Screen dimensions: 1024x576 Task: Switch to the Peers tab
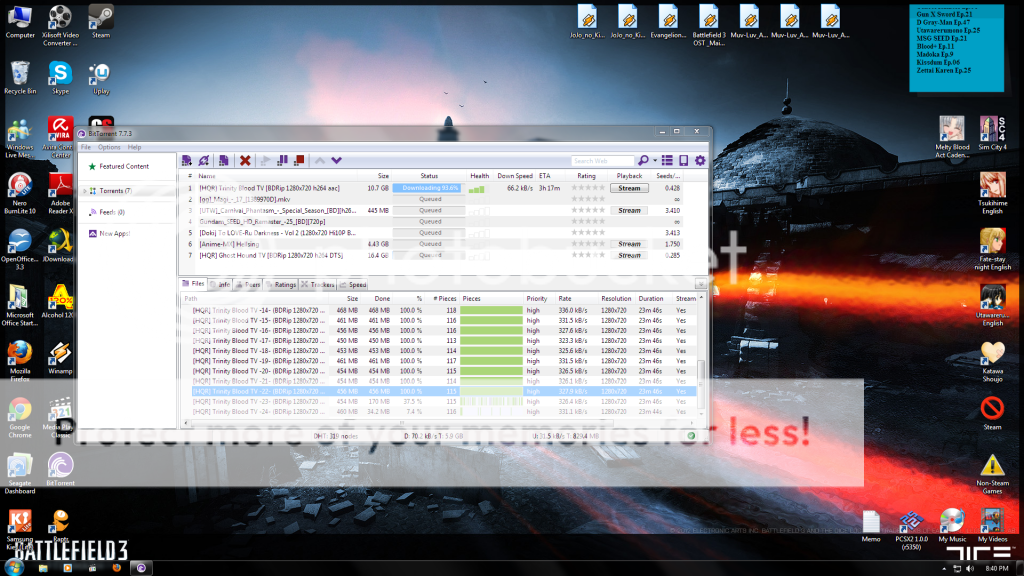[x=250, y=284]
